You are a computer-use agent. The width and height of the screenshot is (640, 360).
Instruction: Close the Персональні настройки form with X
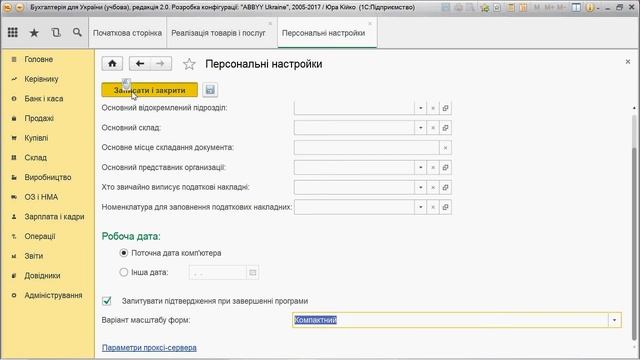pyautogui.click(x=628, y=62)
